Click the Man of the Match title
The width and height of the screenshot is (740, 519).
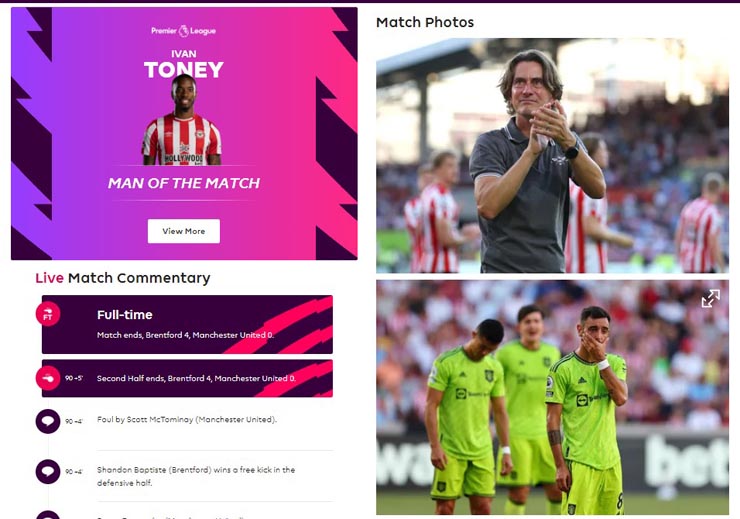click(184, 183)
